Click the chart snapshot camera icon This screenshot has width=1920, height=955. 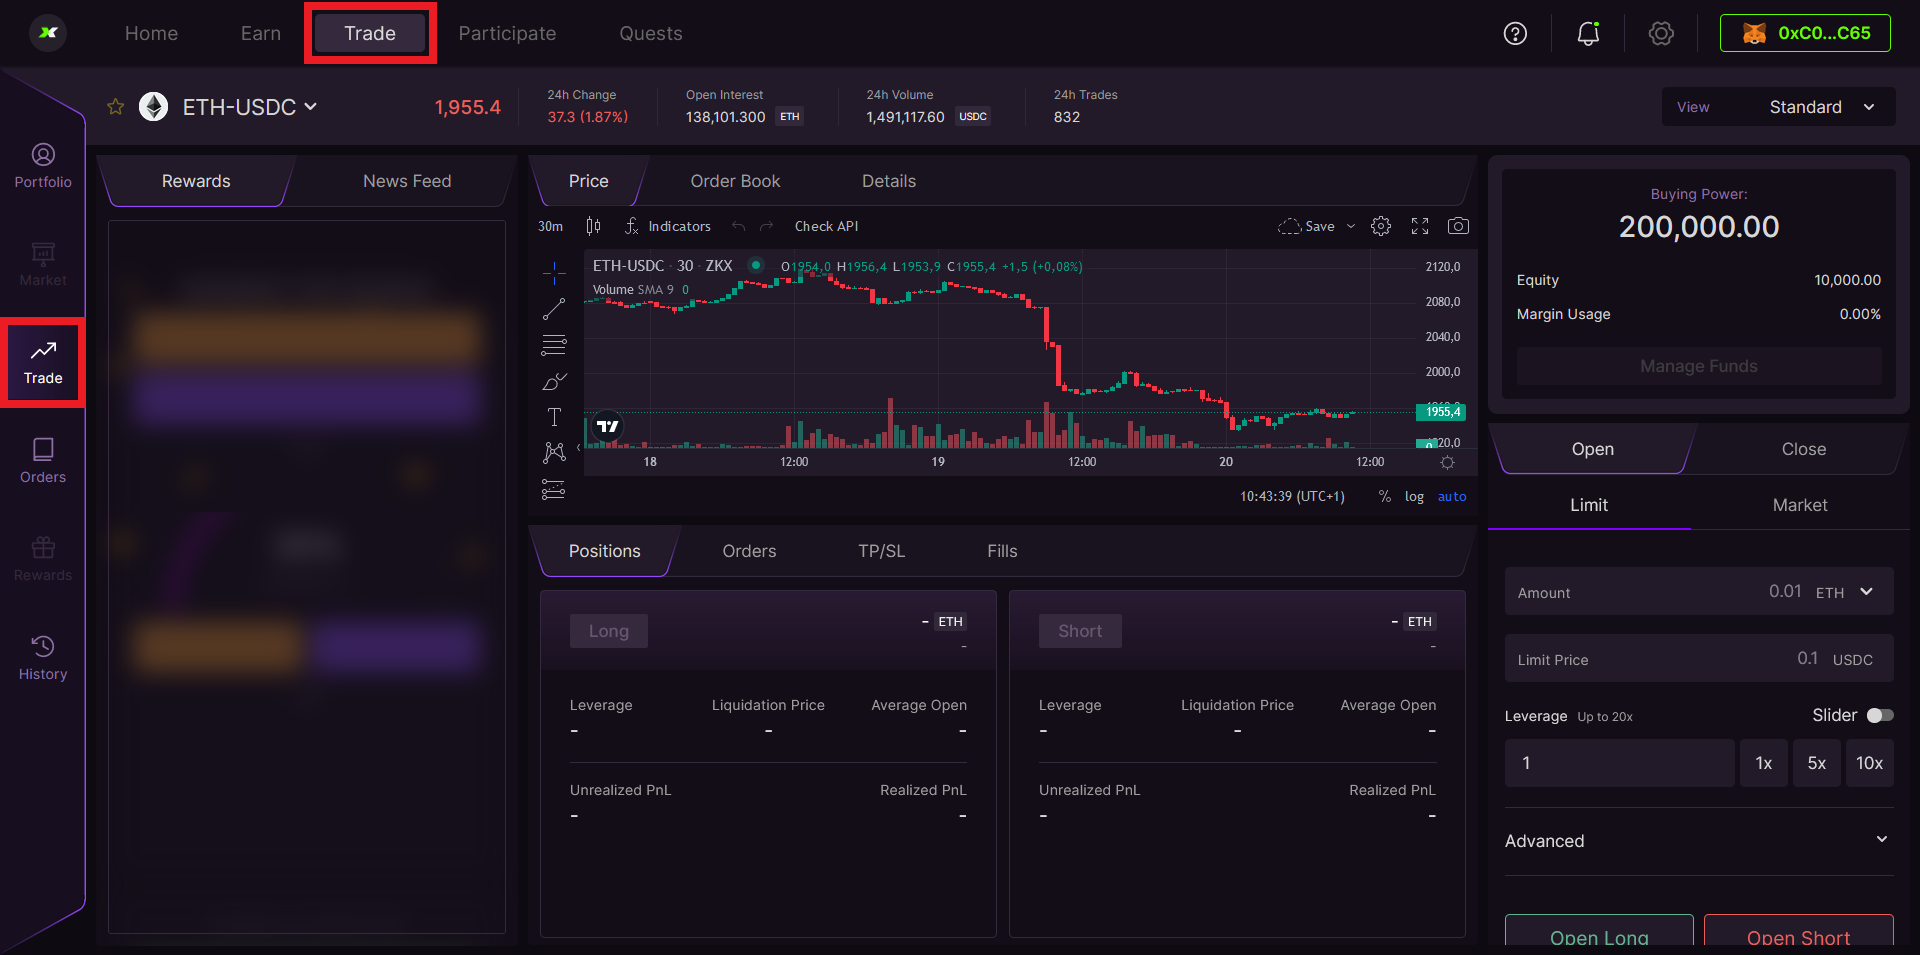point(1458,226)
